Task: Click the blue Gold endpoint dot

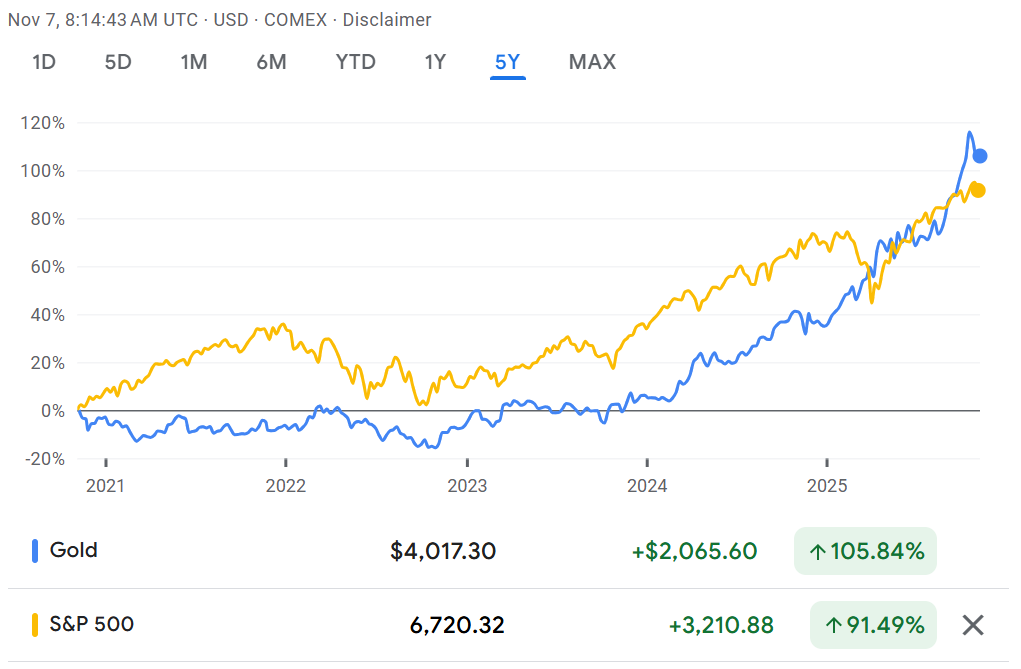Action: click(x=980, y=156)
